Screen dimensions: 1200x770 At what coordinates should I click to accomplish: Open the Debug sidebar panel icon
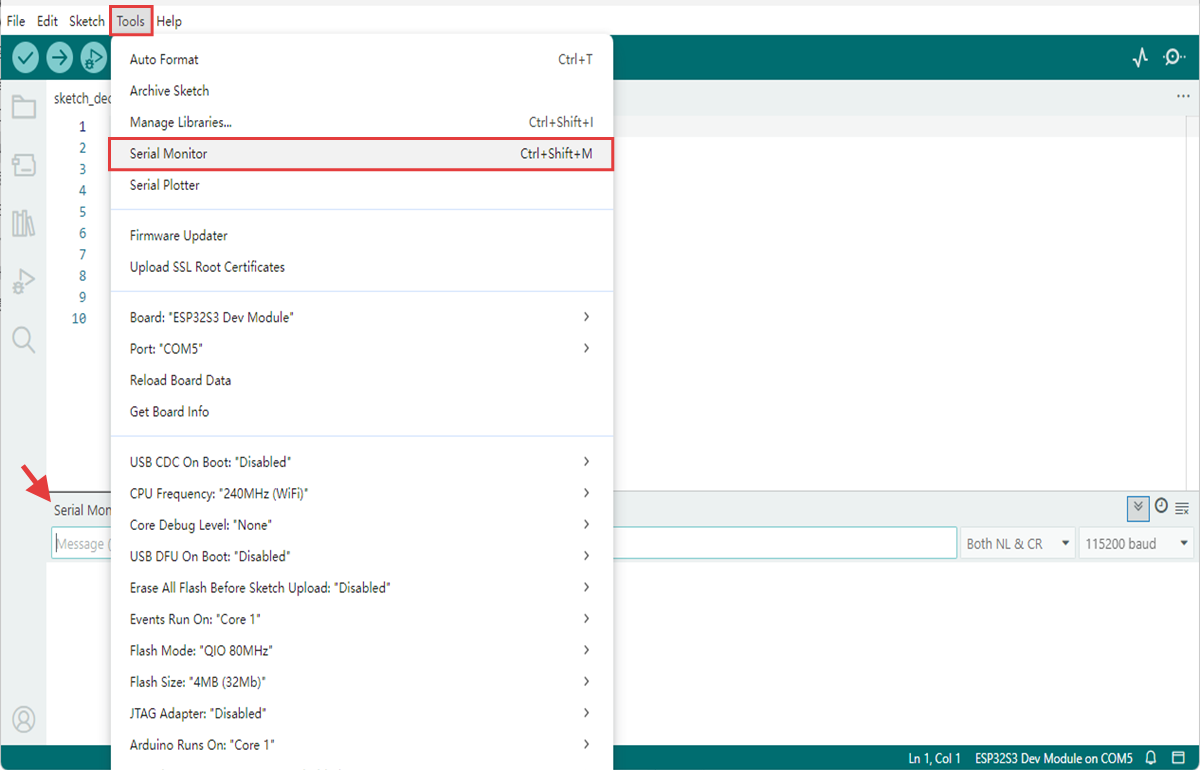click(x=24, y=282)
